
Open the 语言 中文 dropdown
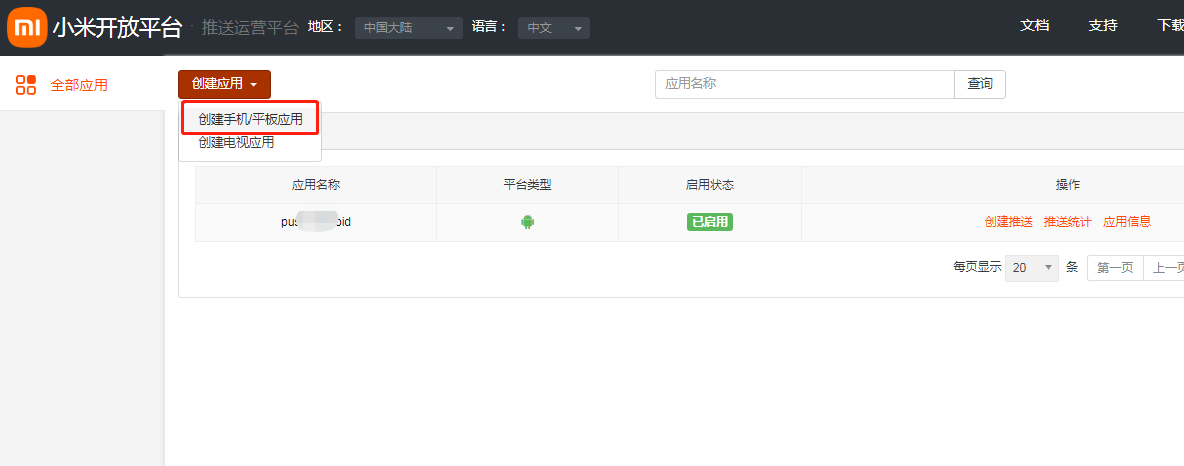coord(553,28)
